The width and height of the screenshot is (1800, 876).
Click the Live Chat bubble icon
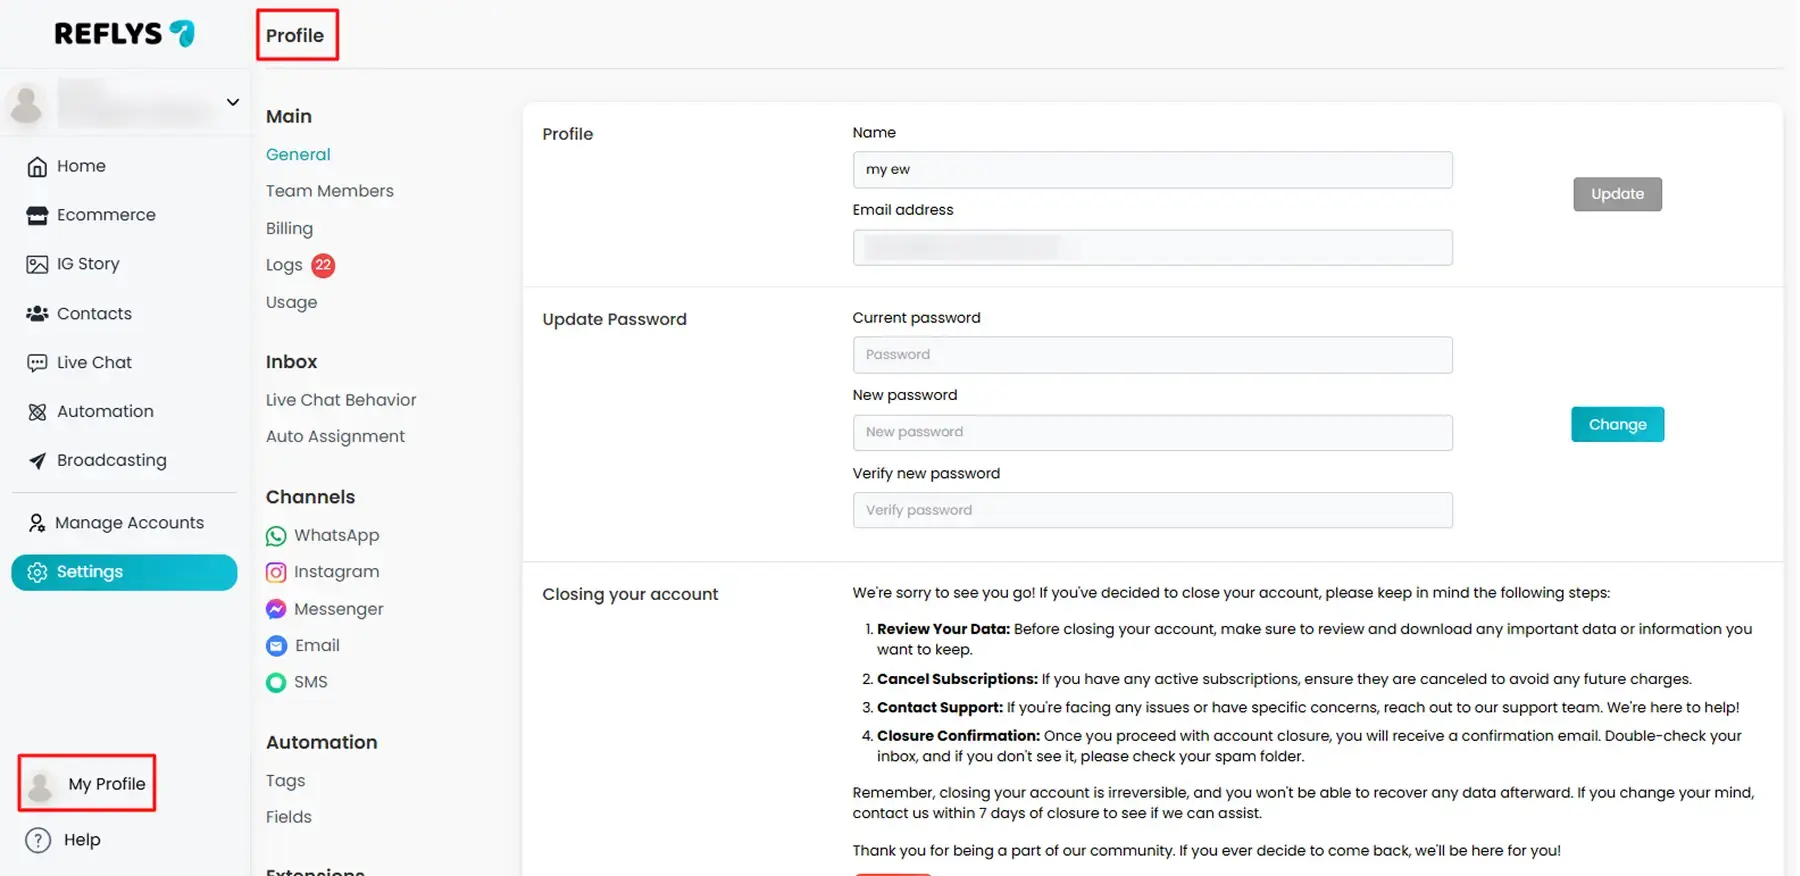pos(37,363)
